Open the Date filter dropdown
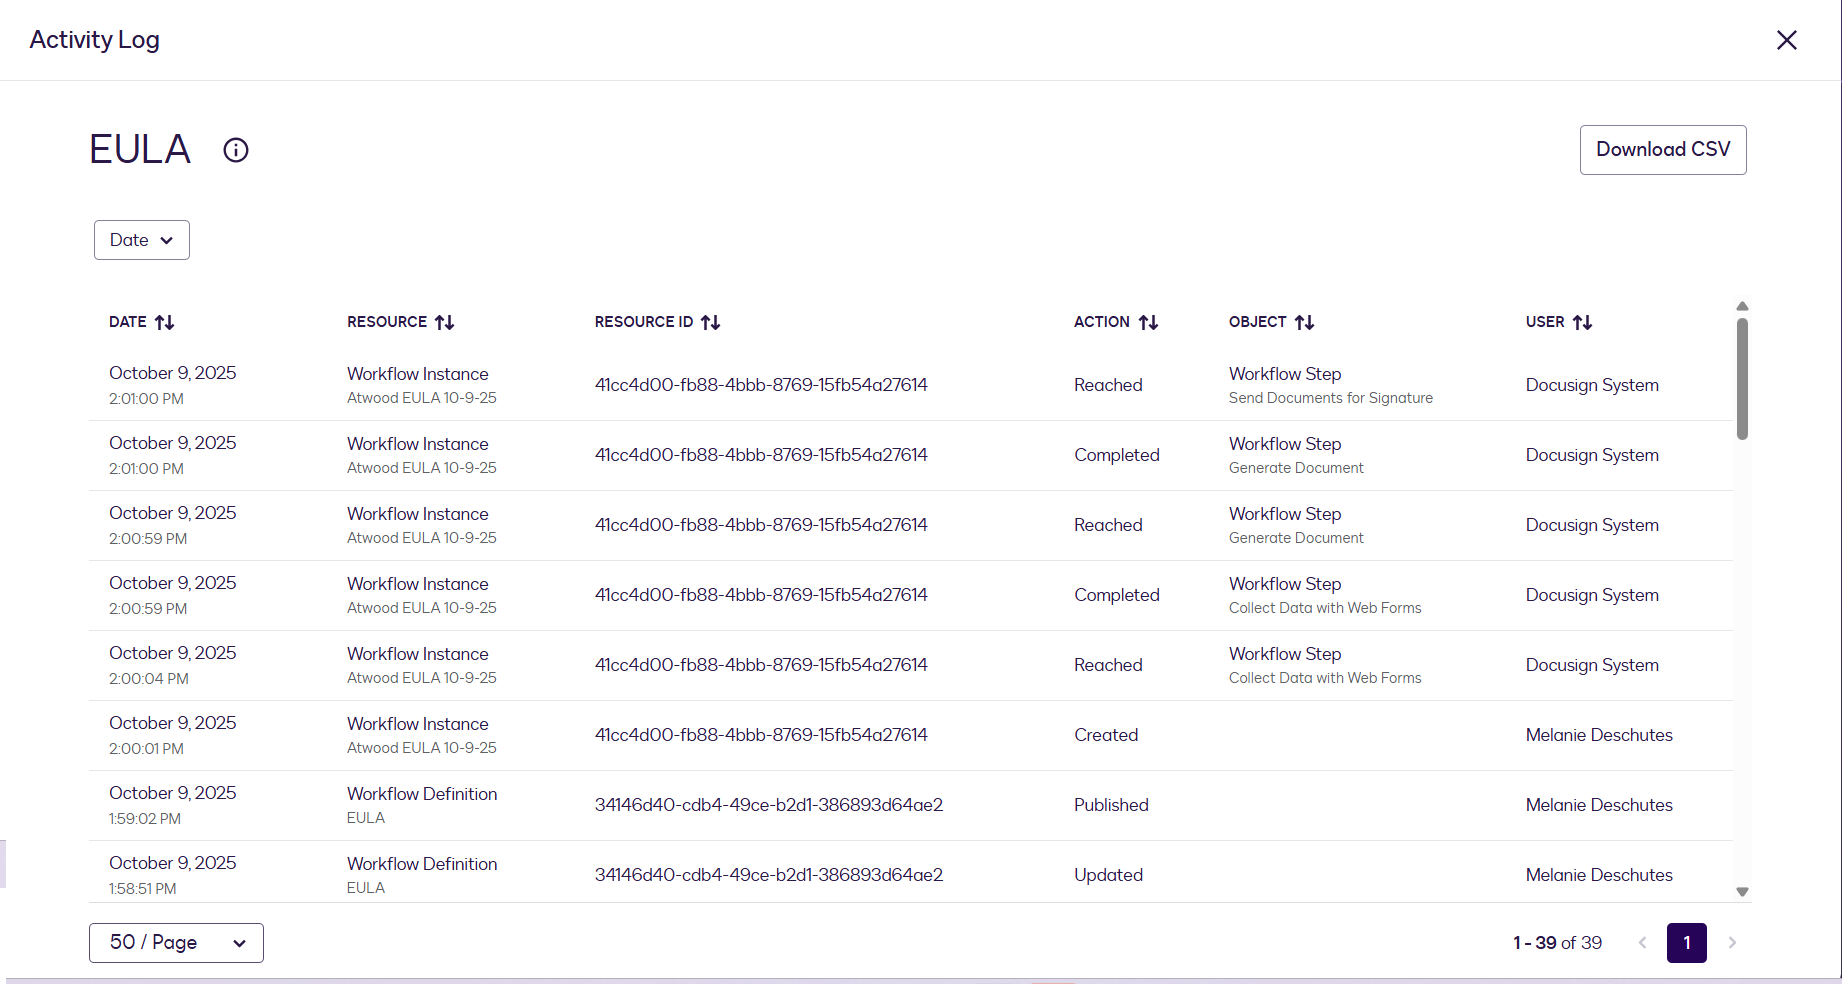The height and width of the screenshot is (984, 1842). point(142,240)
